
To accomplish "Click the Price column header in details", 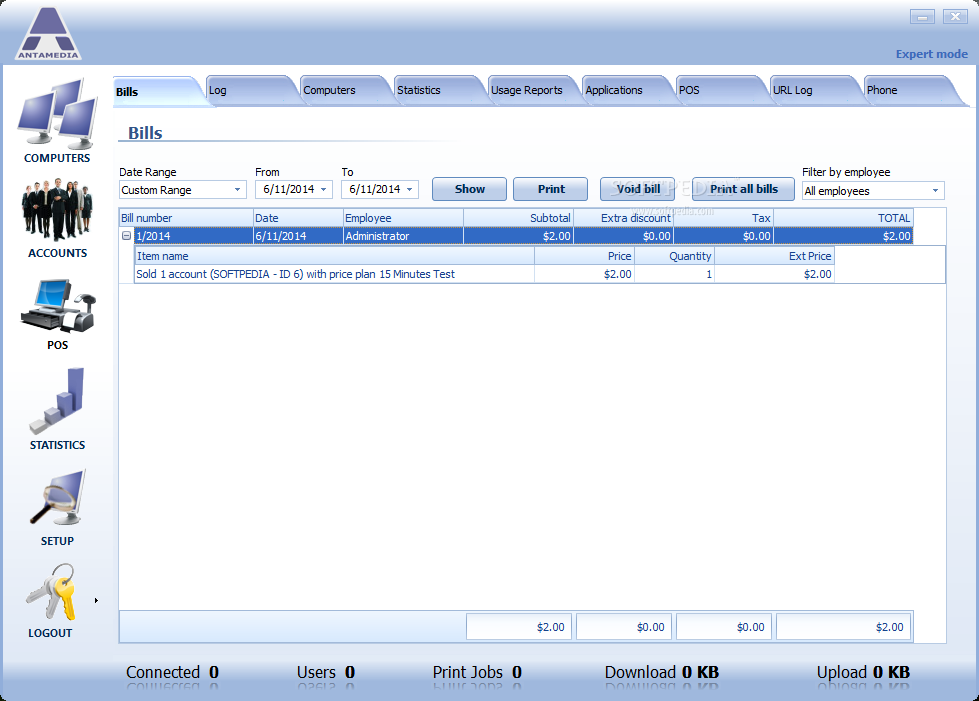I will pos(584,256).
